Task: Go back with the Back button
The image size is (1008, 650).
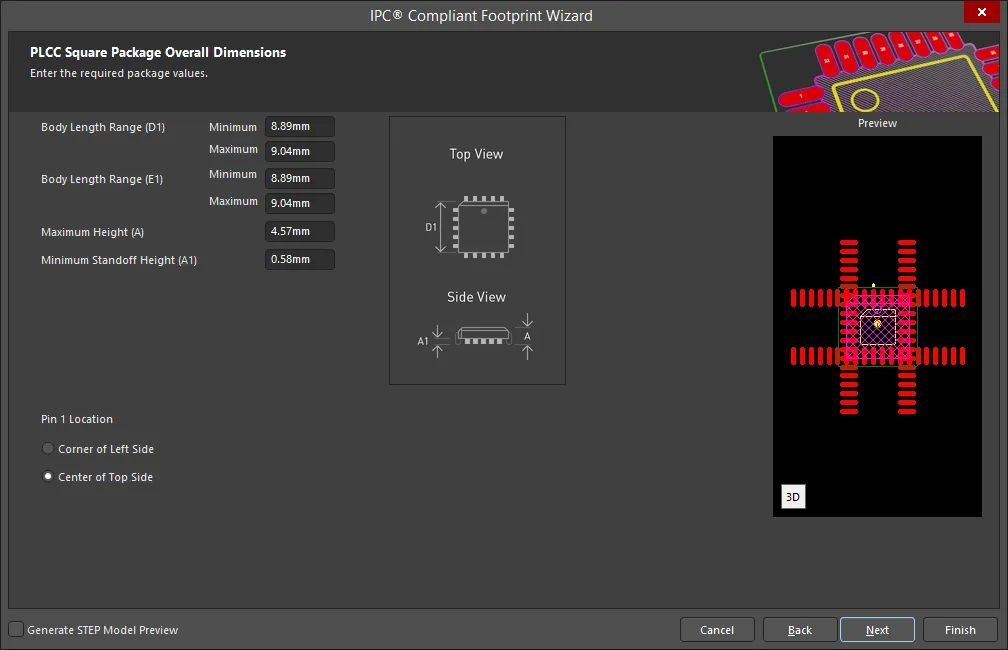Action: 800,629
